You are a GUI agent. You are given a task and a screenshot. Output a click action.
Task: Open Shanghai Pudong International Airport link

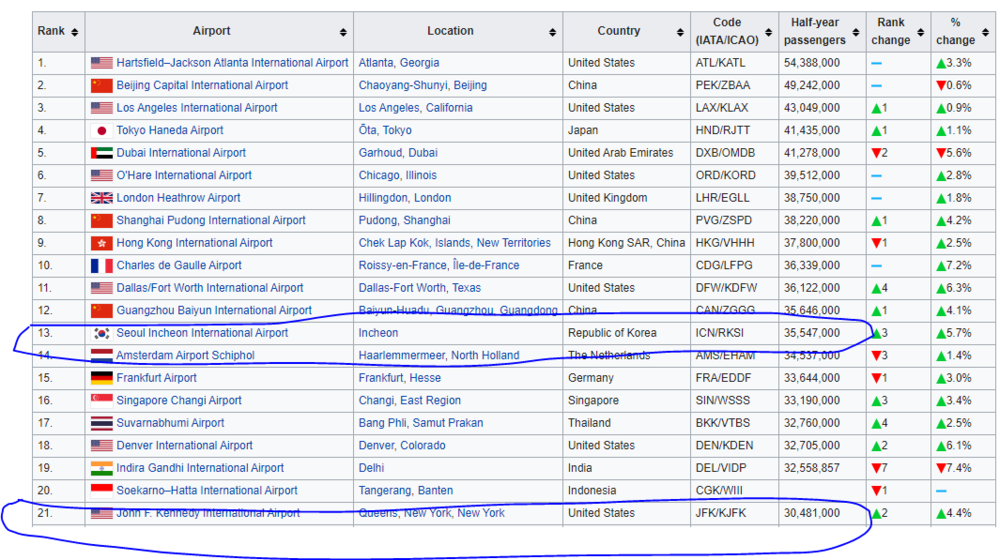click(x=210, y=221)
